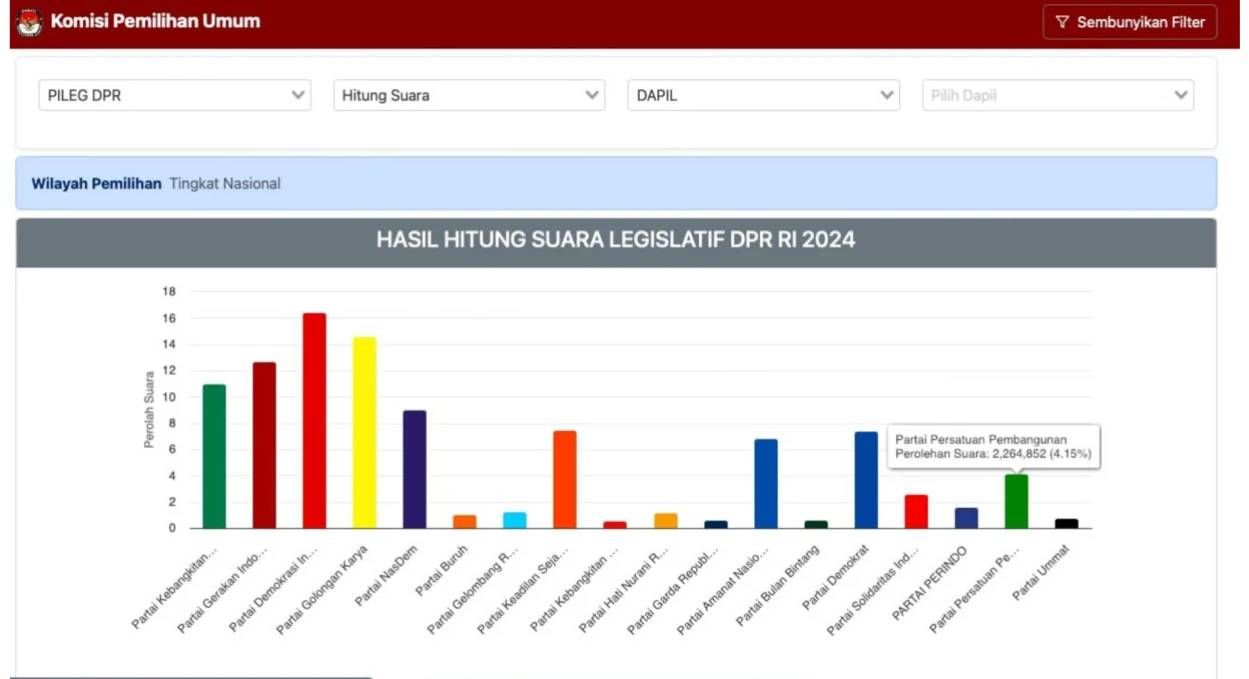Click the 'Partai Buruh' axis label
1249x679 pixels.
[x=441, y=570]
